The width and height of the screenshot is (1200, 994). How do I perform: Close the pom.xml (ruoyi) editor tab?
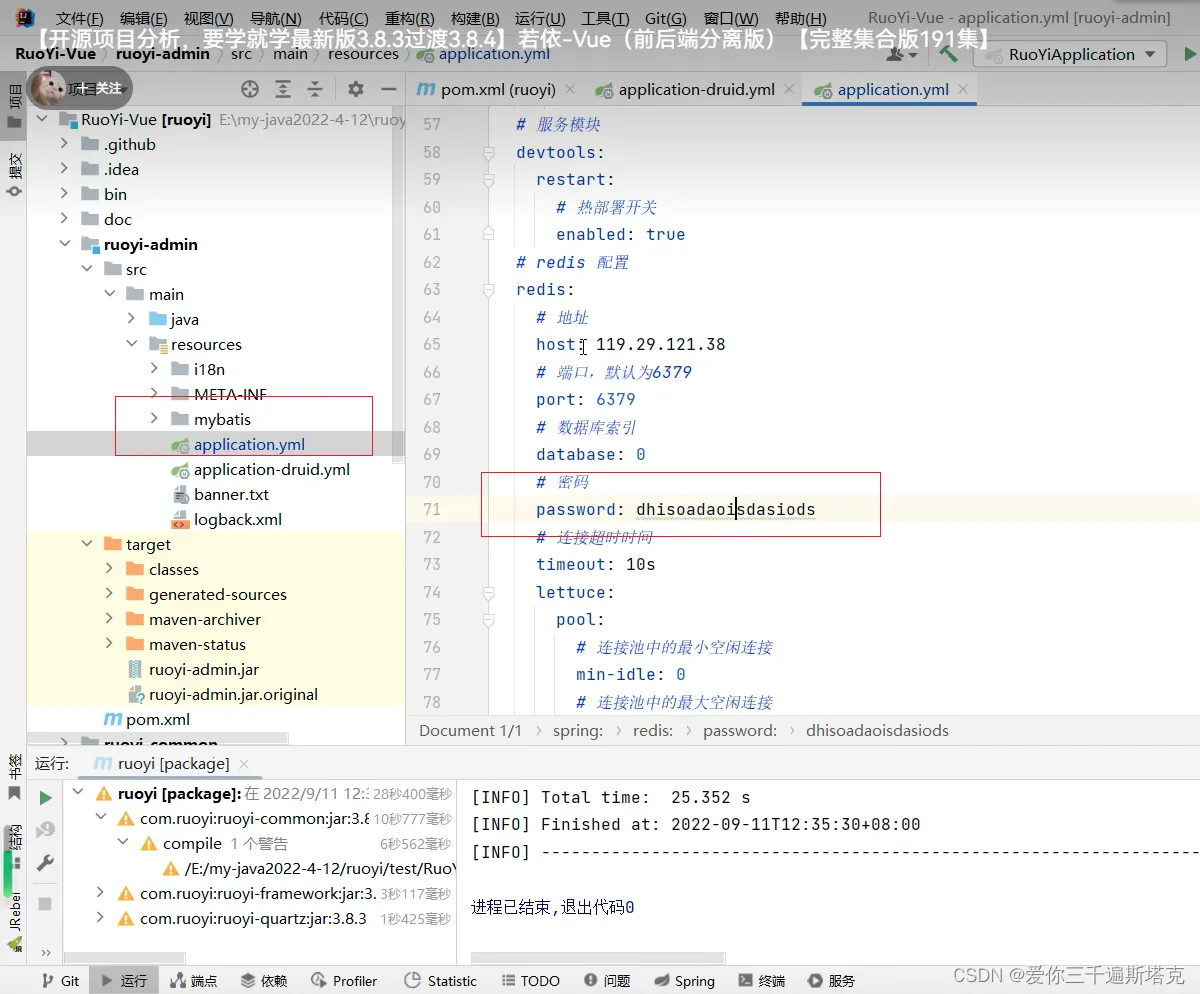pyautogui.click(x=570, y=90)
